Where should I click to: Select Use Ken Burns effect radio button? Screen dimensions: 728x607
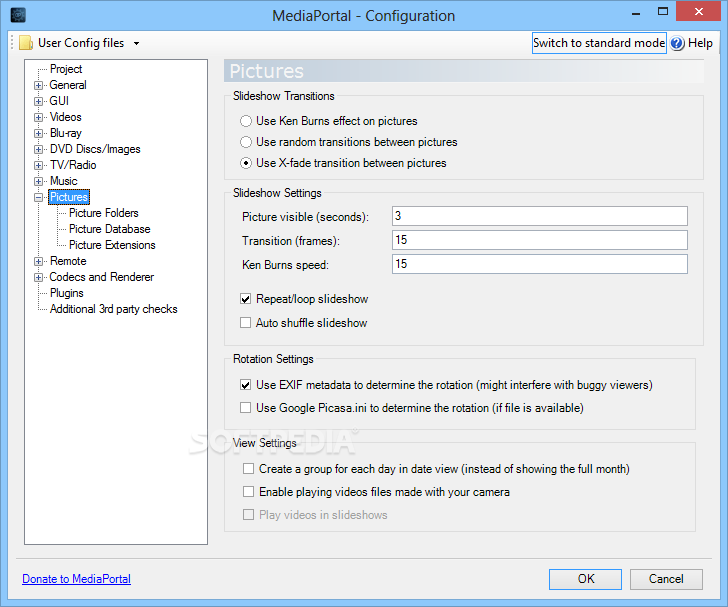click(246, 121)
